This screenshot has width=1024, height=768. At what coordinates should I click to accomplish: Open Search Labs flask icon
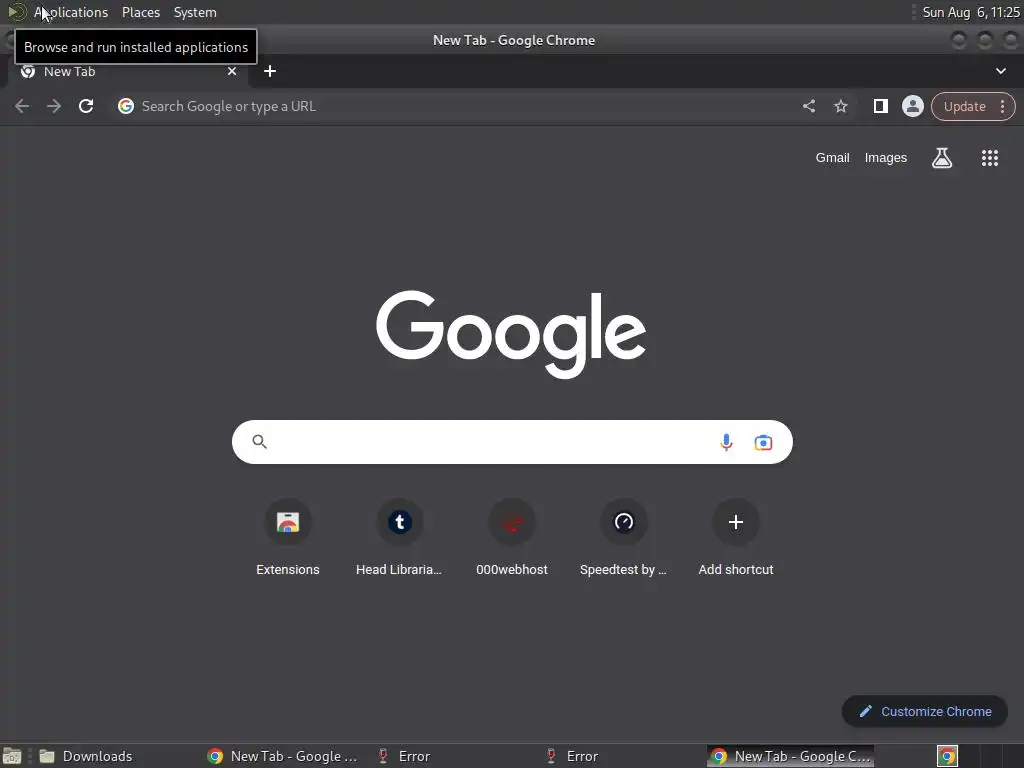click(942, 157)
